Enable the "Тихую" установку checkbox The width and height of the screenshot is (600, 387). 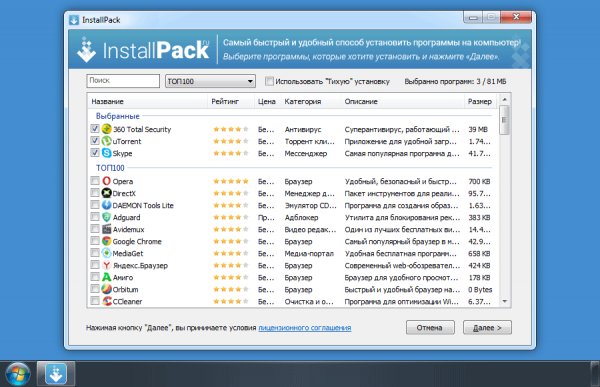269,81
